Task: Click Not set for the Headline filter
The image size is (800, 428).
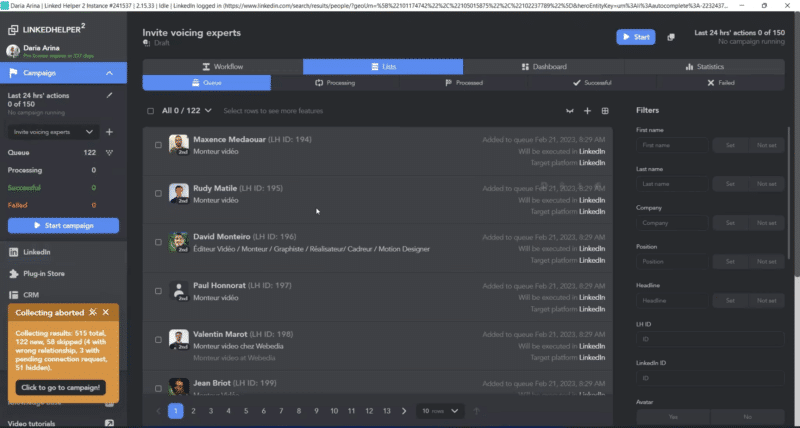Action: pos(766,300)
